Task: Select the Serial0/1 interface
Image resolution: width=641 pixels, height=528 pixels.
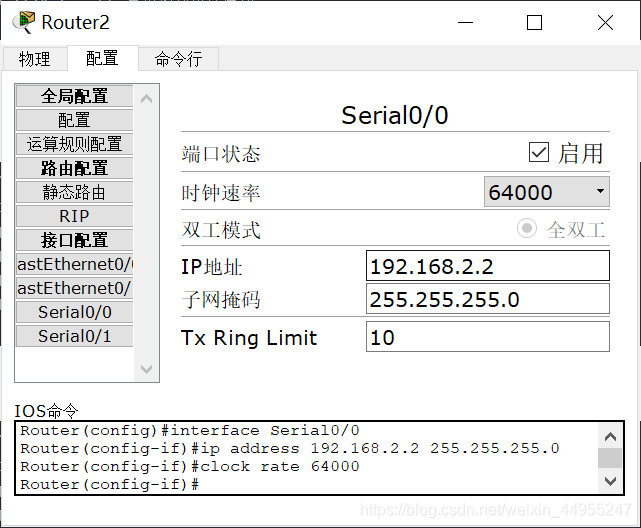Action: coord(74,336)
